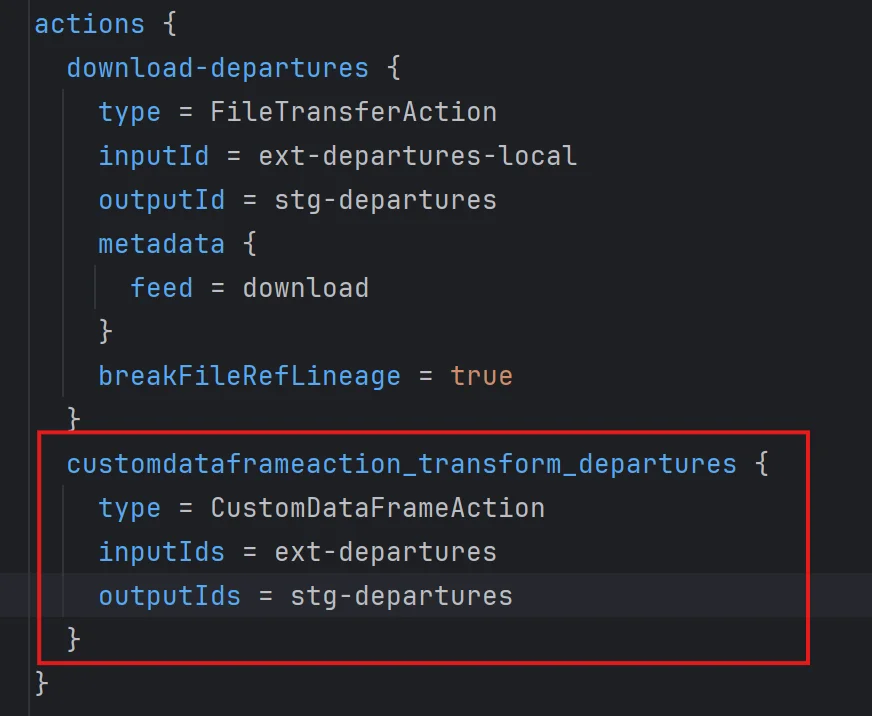Viewport: 872px width, 716px height.
Task: Select the download-departures block name
Action: pyautogui.click(x=217, y=67)
